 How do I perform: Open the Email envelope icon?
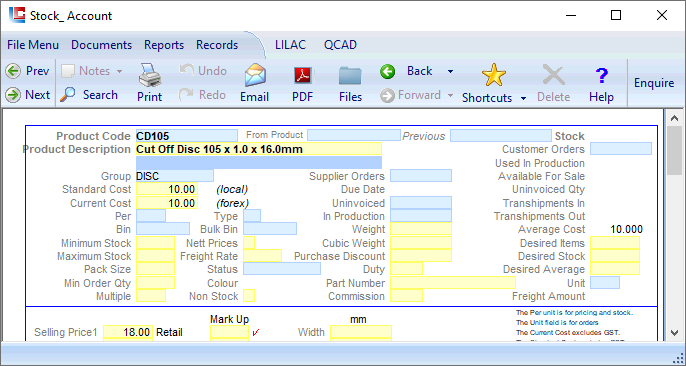[x=255, y=75]
